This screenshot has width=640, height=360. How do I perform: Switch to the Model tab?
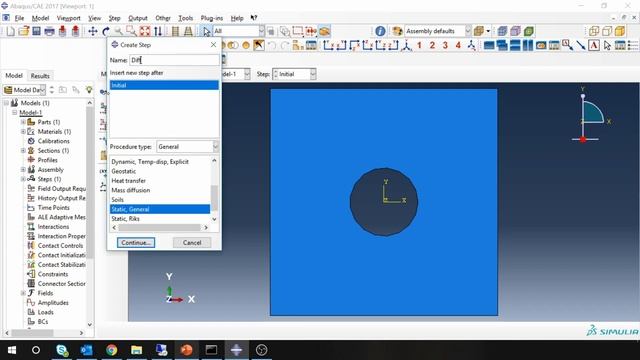coord(14,76)
